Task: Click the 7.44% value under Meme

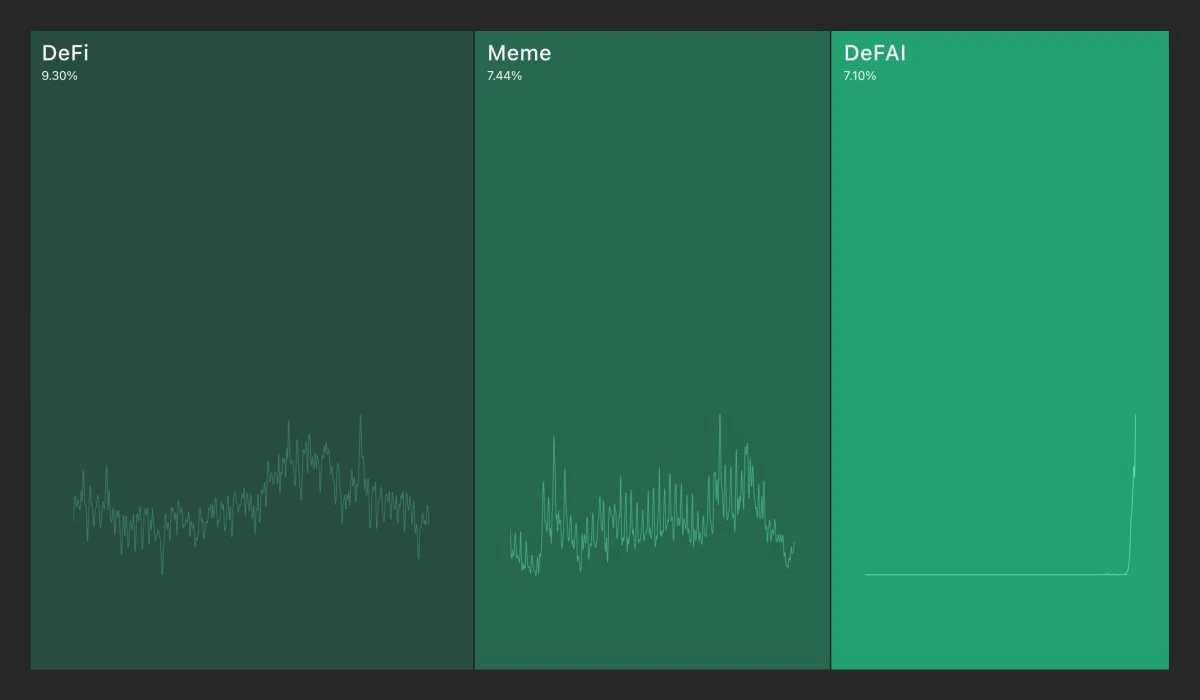Action: pyautogui.click(x=504, y=76)
